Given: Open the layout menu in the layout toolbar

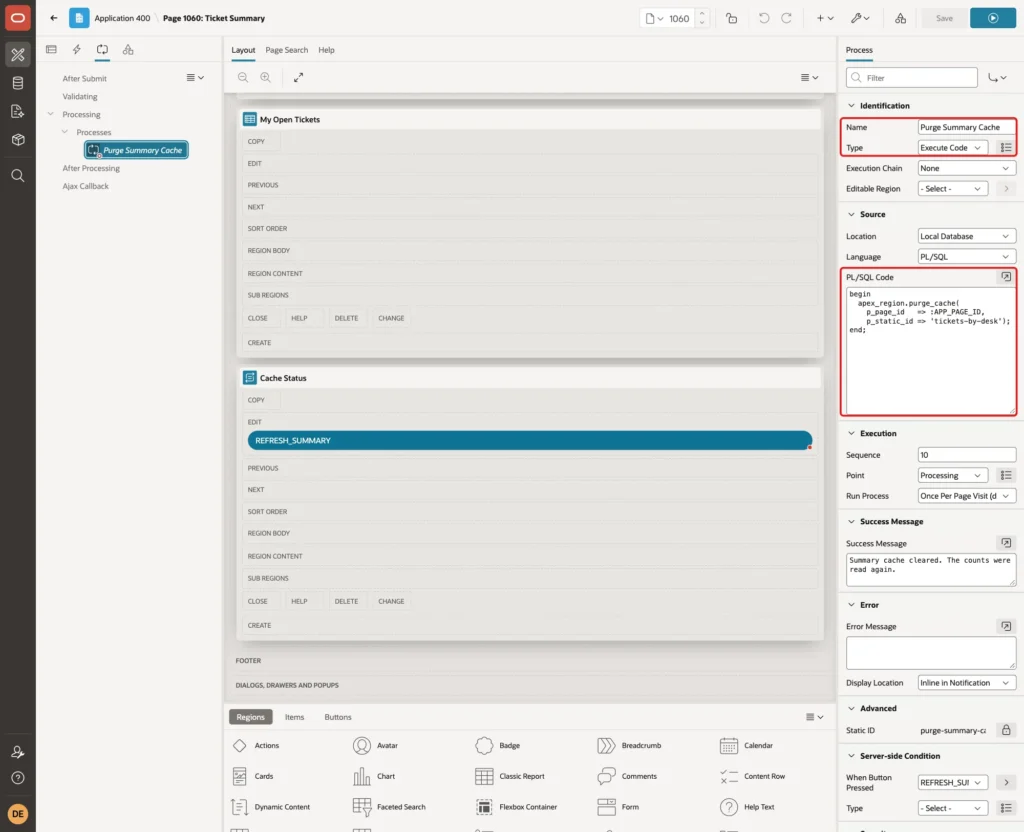Looking at the screenshot, I should (x=809, y=77).
